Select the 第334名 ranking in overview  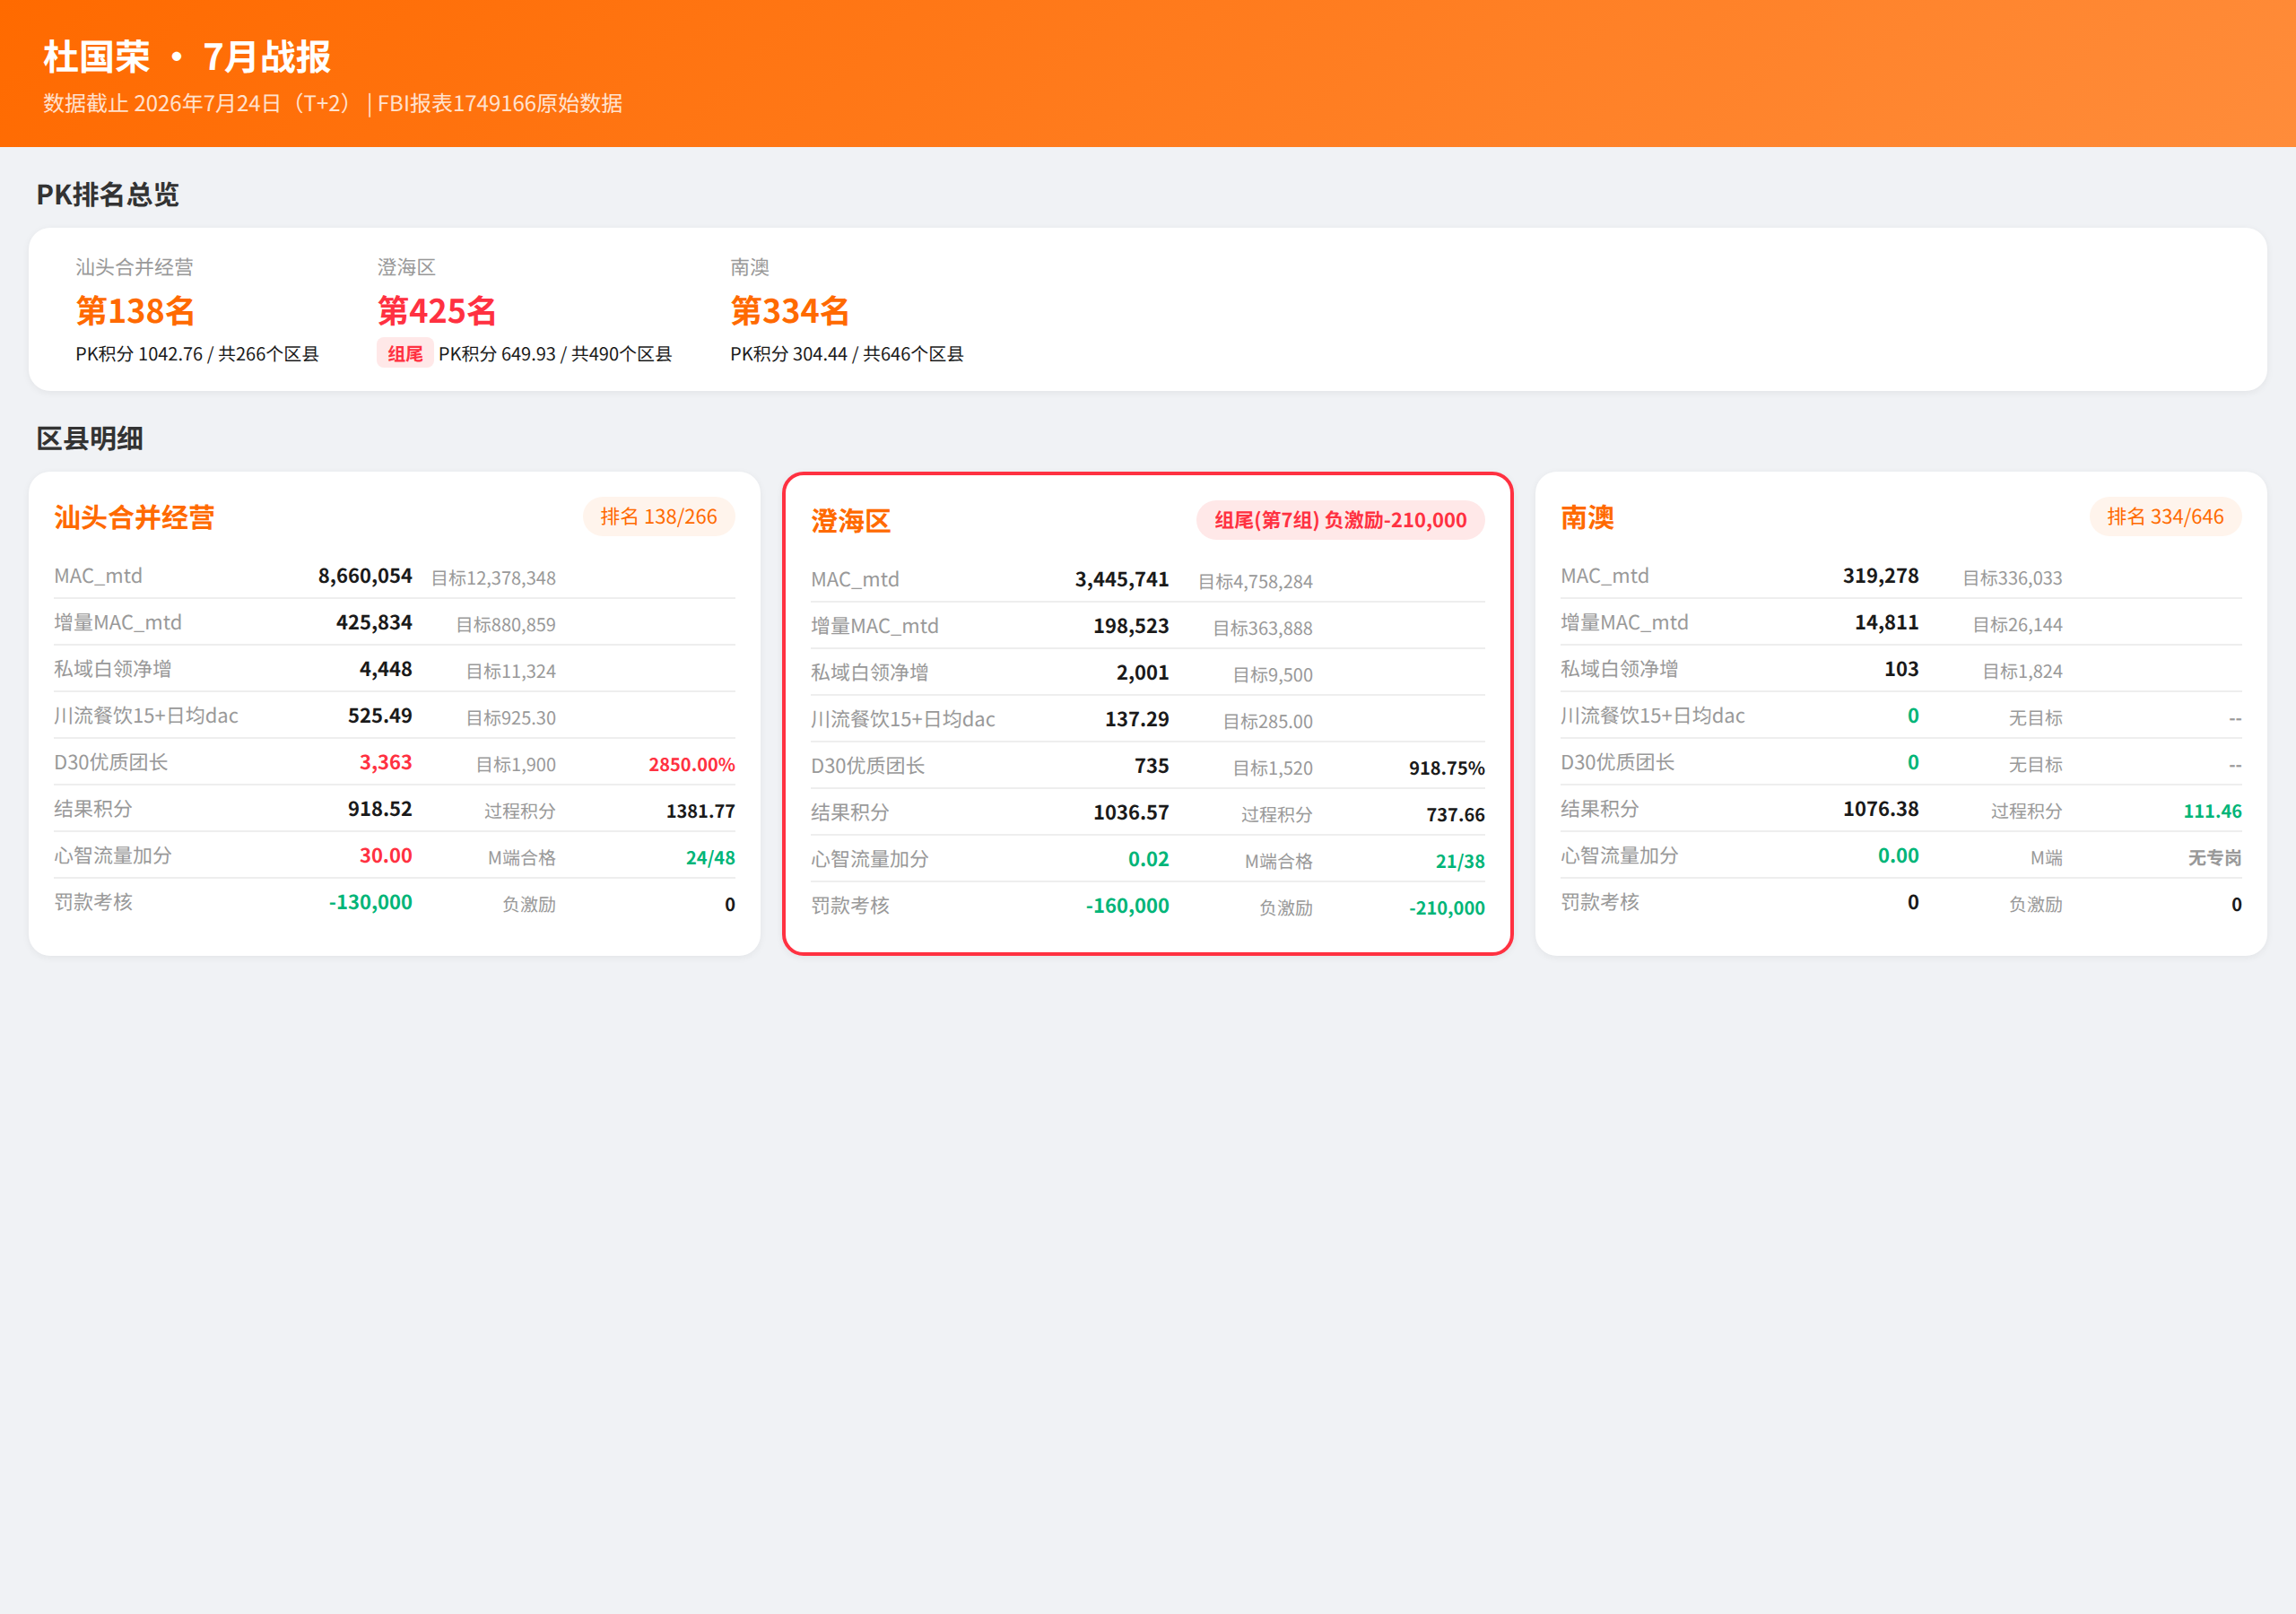point(790,311)
